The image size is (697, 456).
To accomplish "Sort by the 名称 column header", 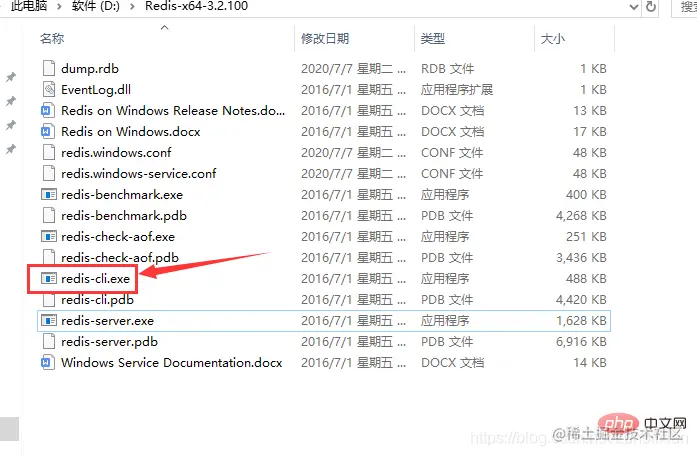I will pos(52,39).
